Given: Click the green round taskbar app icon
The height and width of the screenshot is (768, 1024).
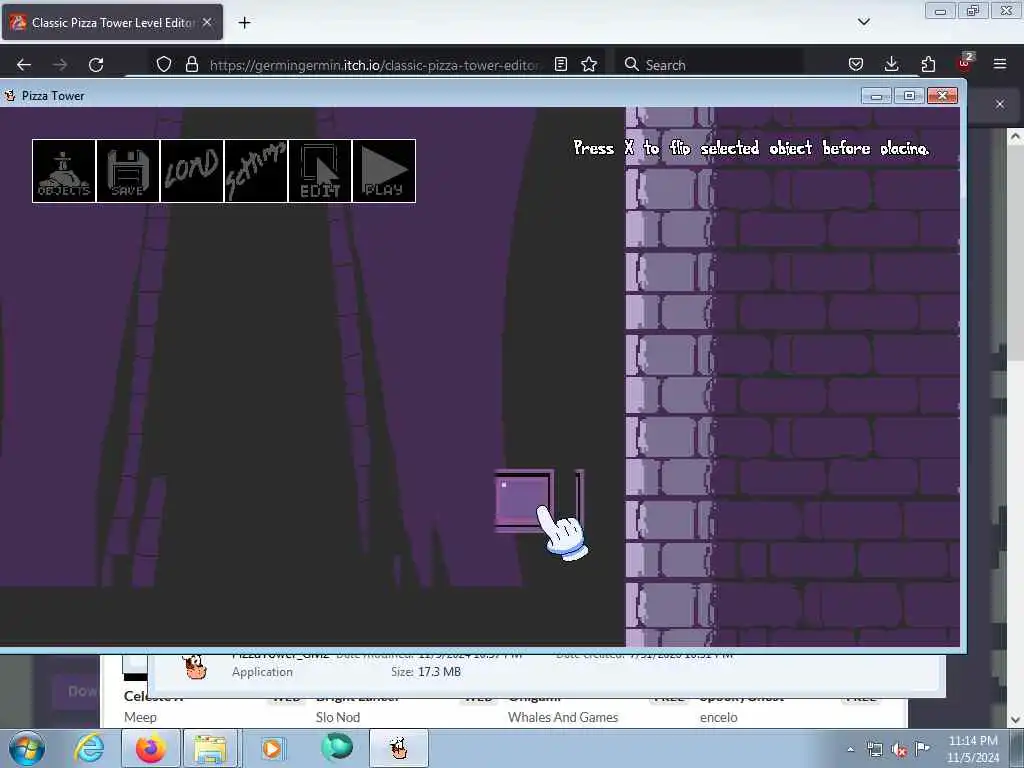Looking at the screenshot, I should 337,748.
